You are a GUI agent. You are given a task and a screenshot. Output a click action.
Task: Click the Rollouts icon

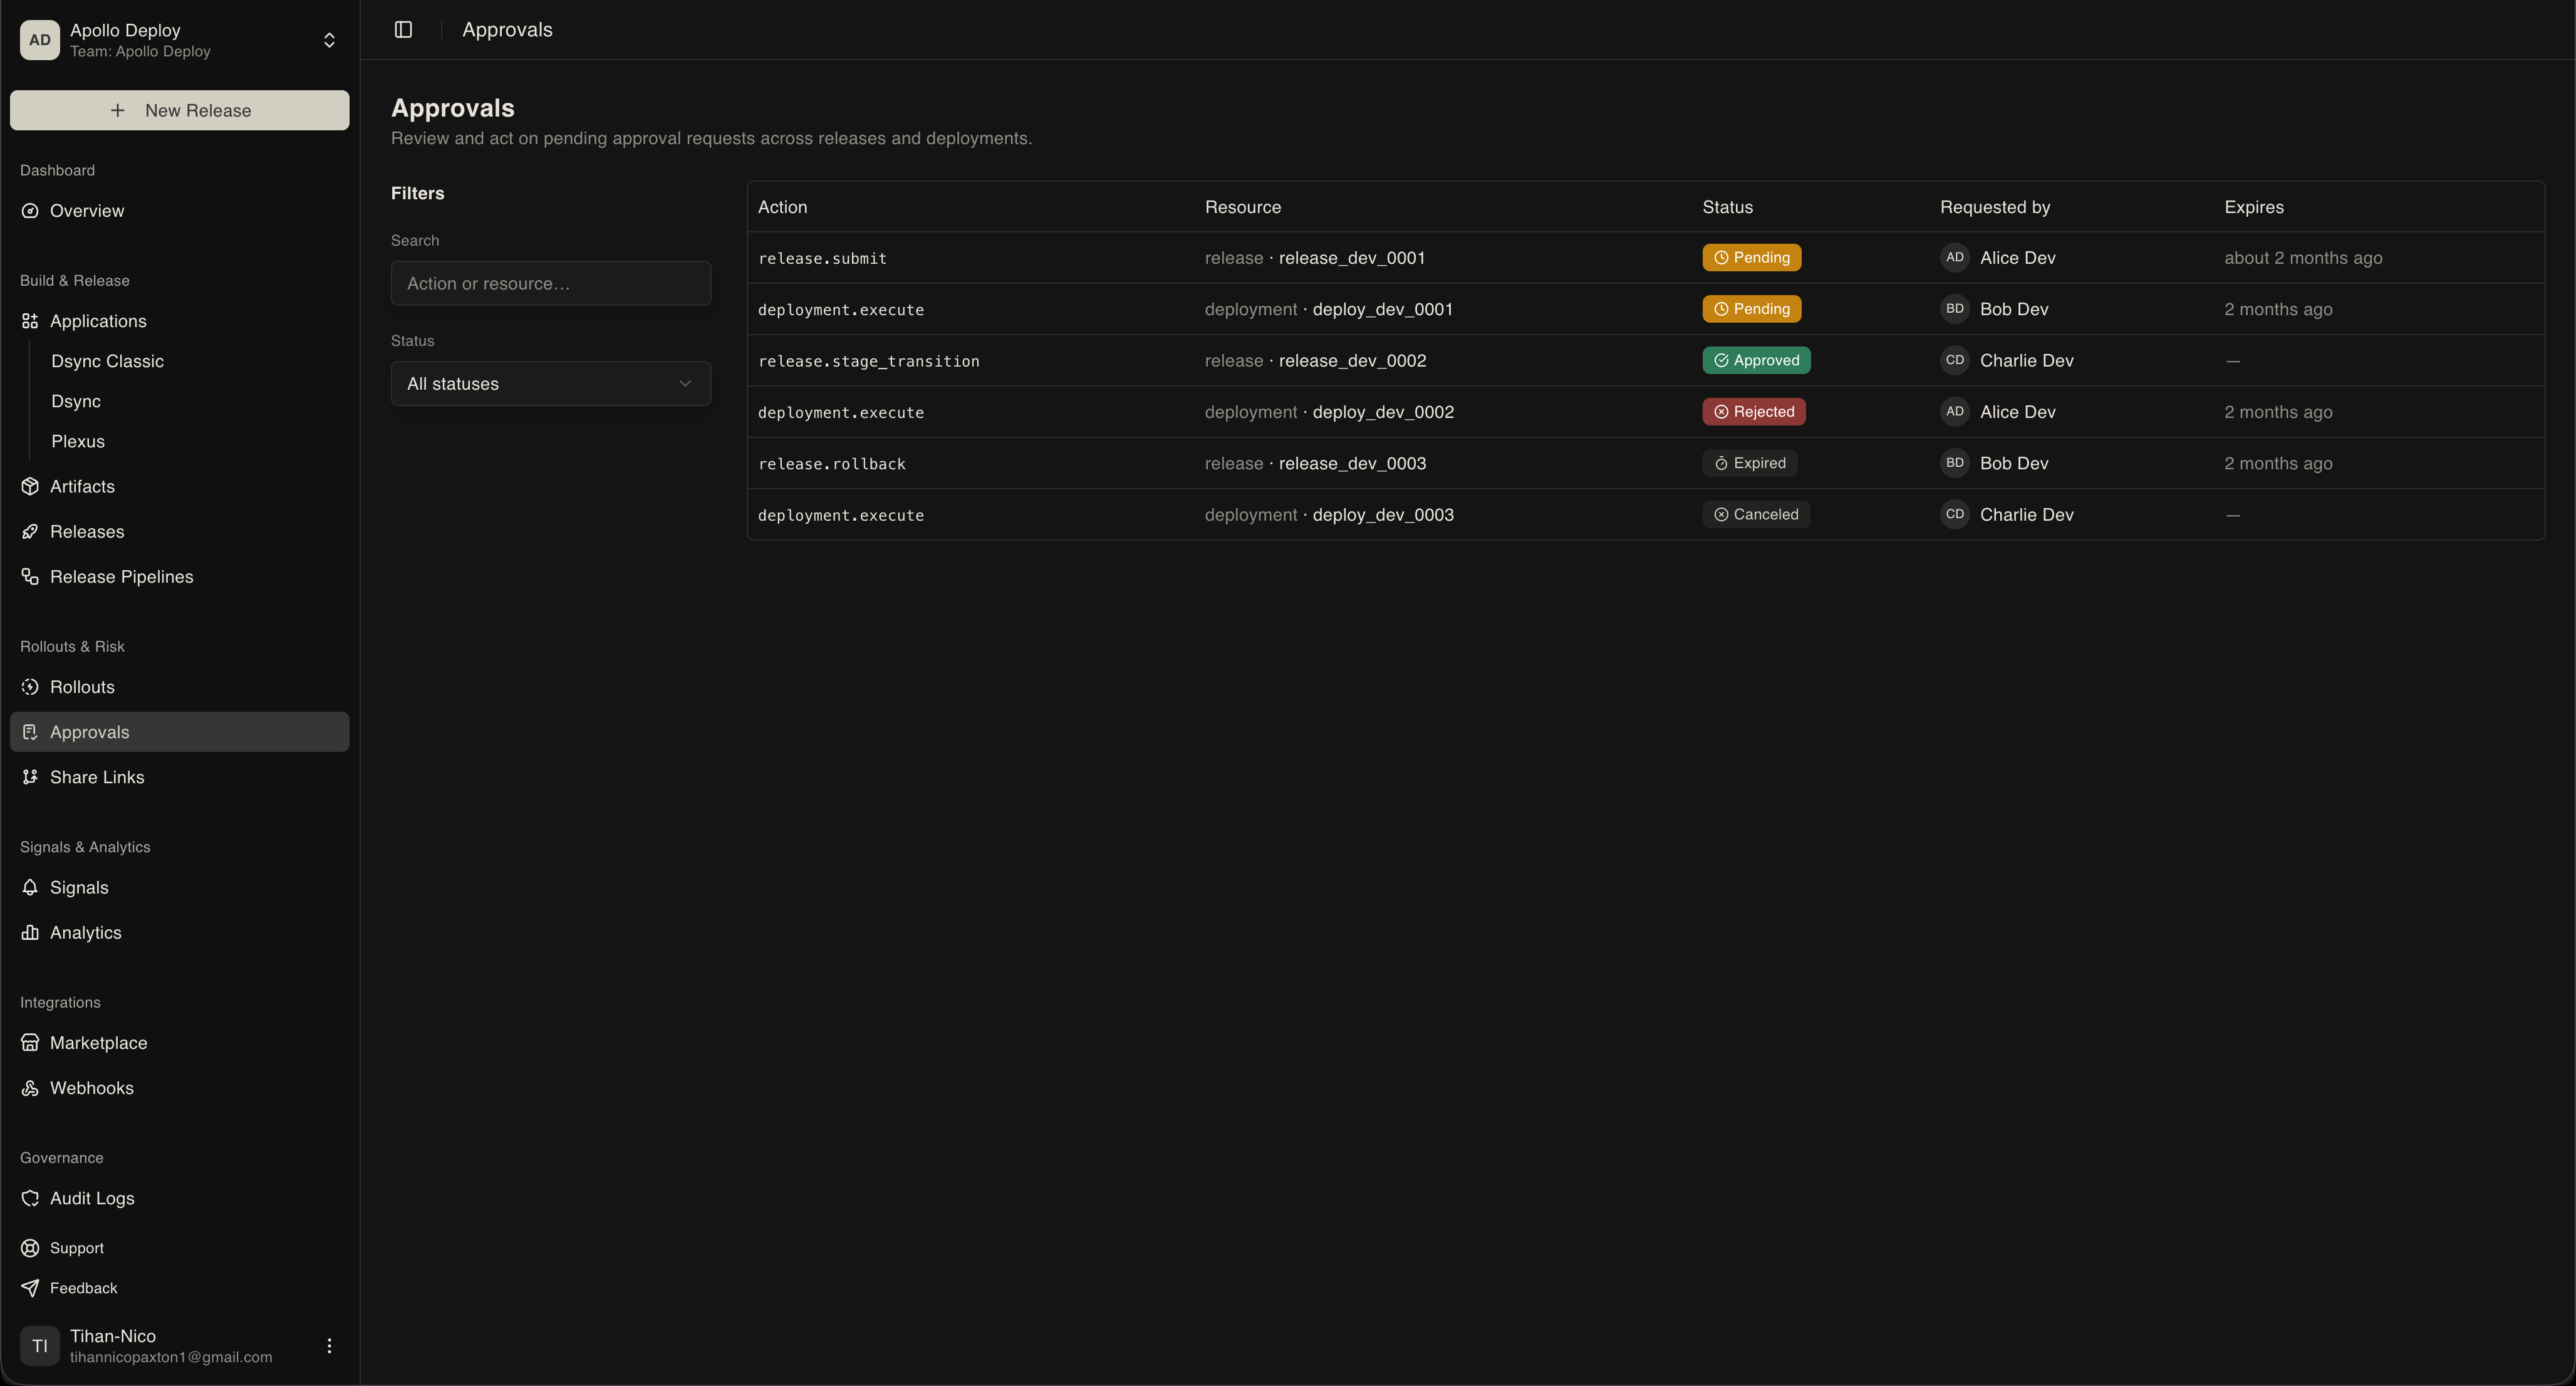[x=30, y=687]
